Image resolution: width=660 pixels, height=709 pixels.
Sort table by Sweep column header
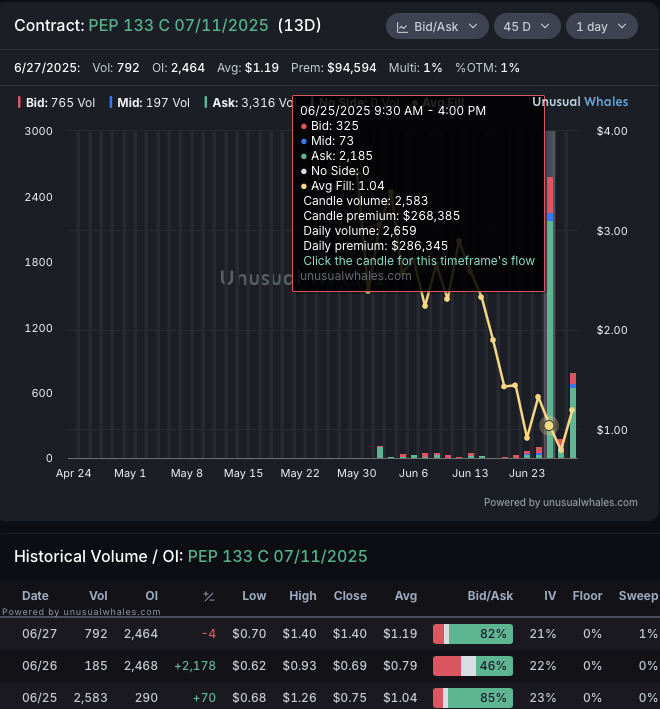pyautogui.click(x=638, y=596)
